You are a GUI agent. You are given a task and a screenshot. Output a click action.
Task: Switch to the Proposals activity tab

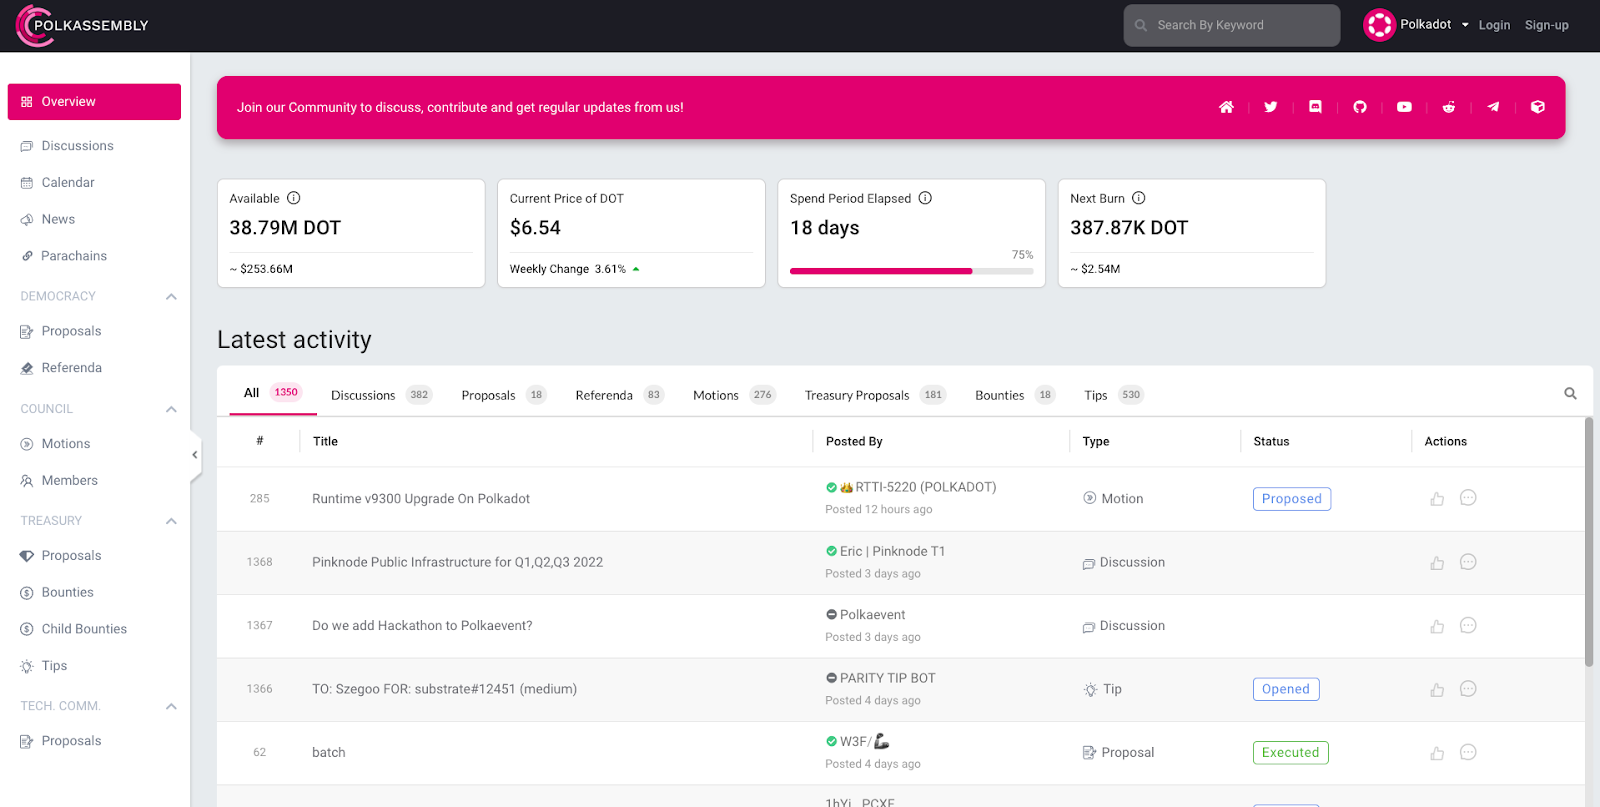coord(504,395)
